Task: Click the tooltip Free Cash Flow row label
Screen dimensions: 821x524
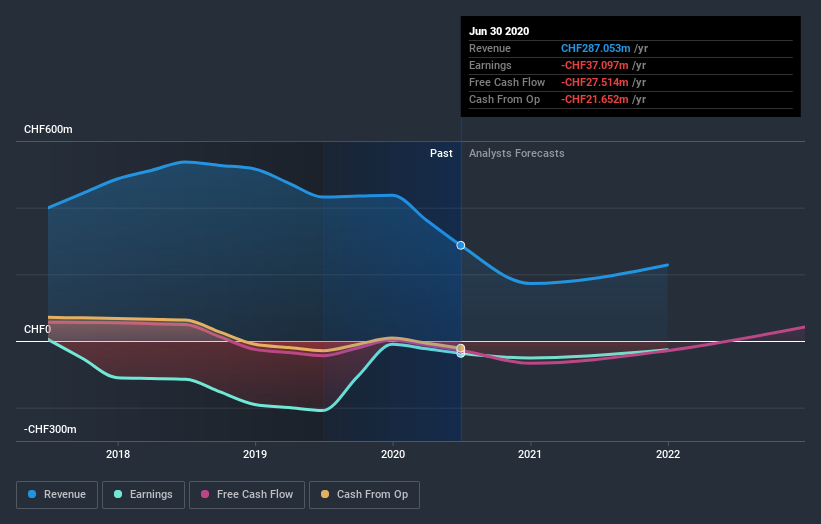Action: click(x=507, y=82)
